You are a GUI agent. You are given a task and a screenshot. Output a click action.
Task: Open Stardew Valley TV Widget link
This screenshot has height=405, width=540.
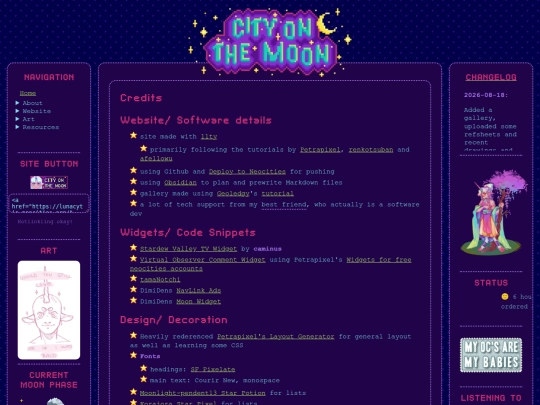click(188, 249)
